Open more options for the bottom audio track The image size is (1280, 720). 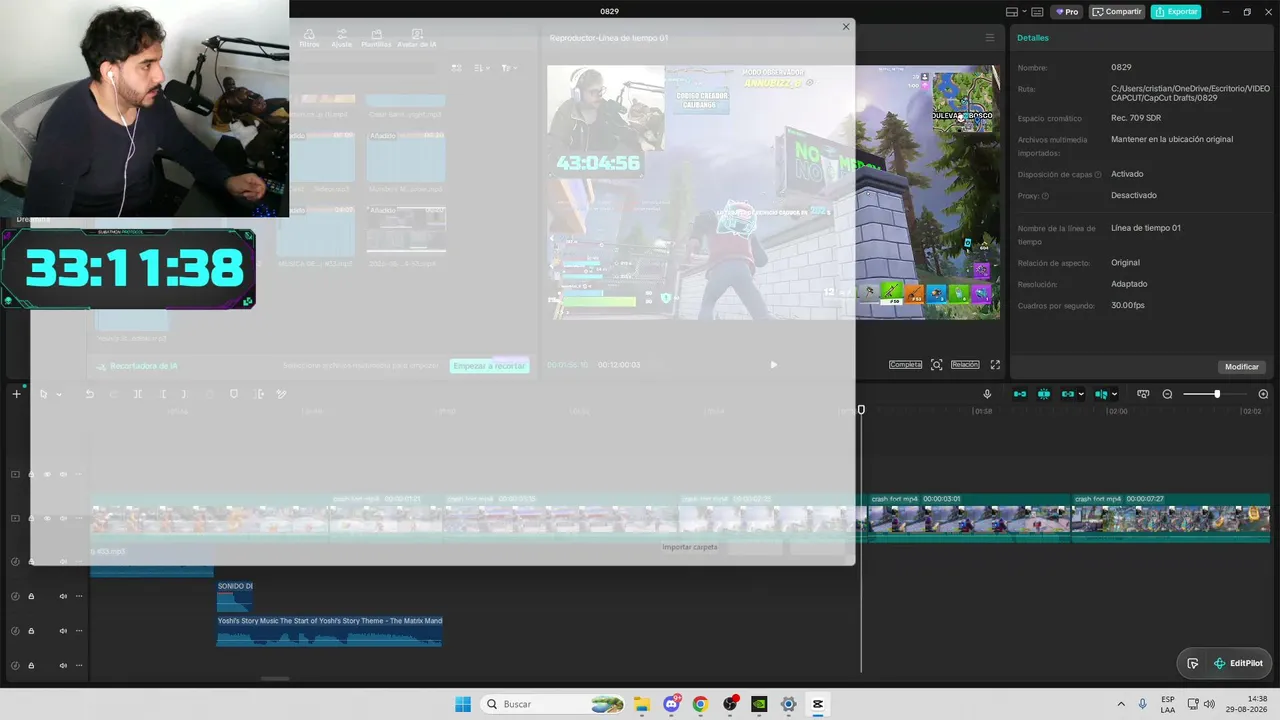(x=79, y=665)
